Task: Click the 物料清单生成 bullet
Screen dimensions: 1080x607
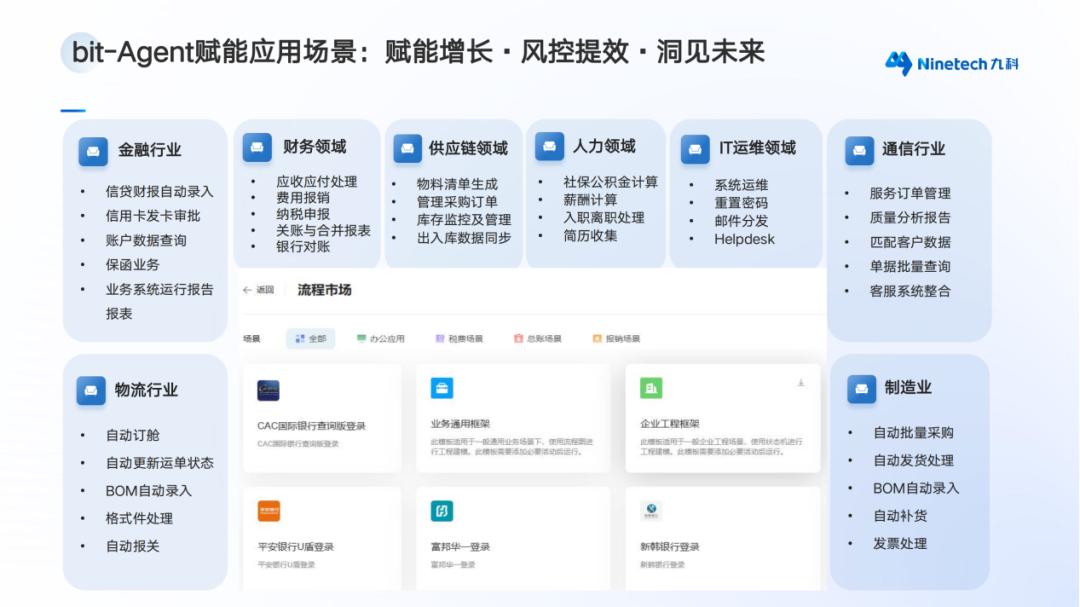Action: 457,184
